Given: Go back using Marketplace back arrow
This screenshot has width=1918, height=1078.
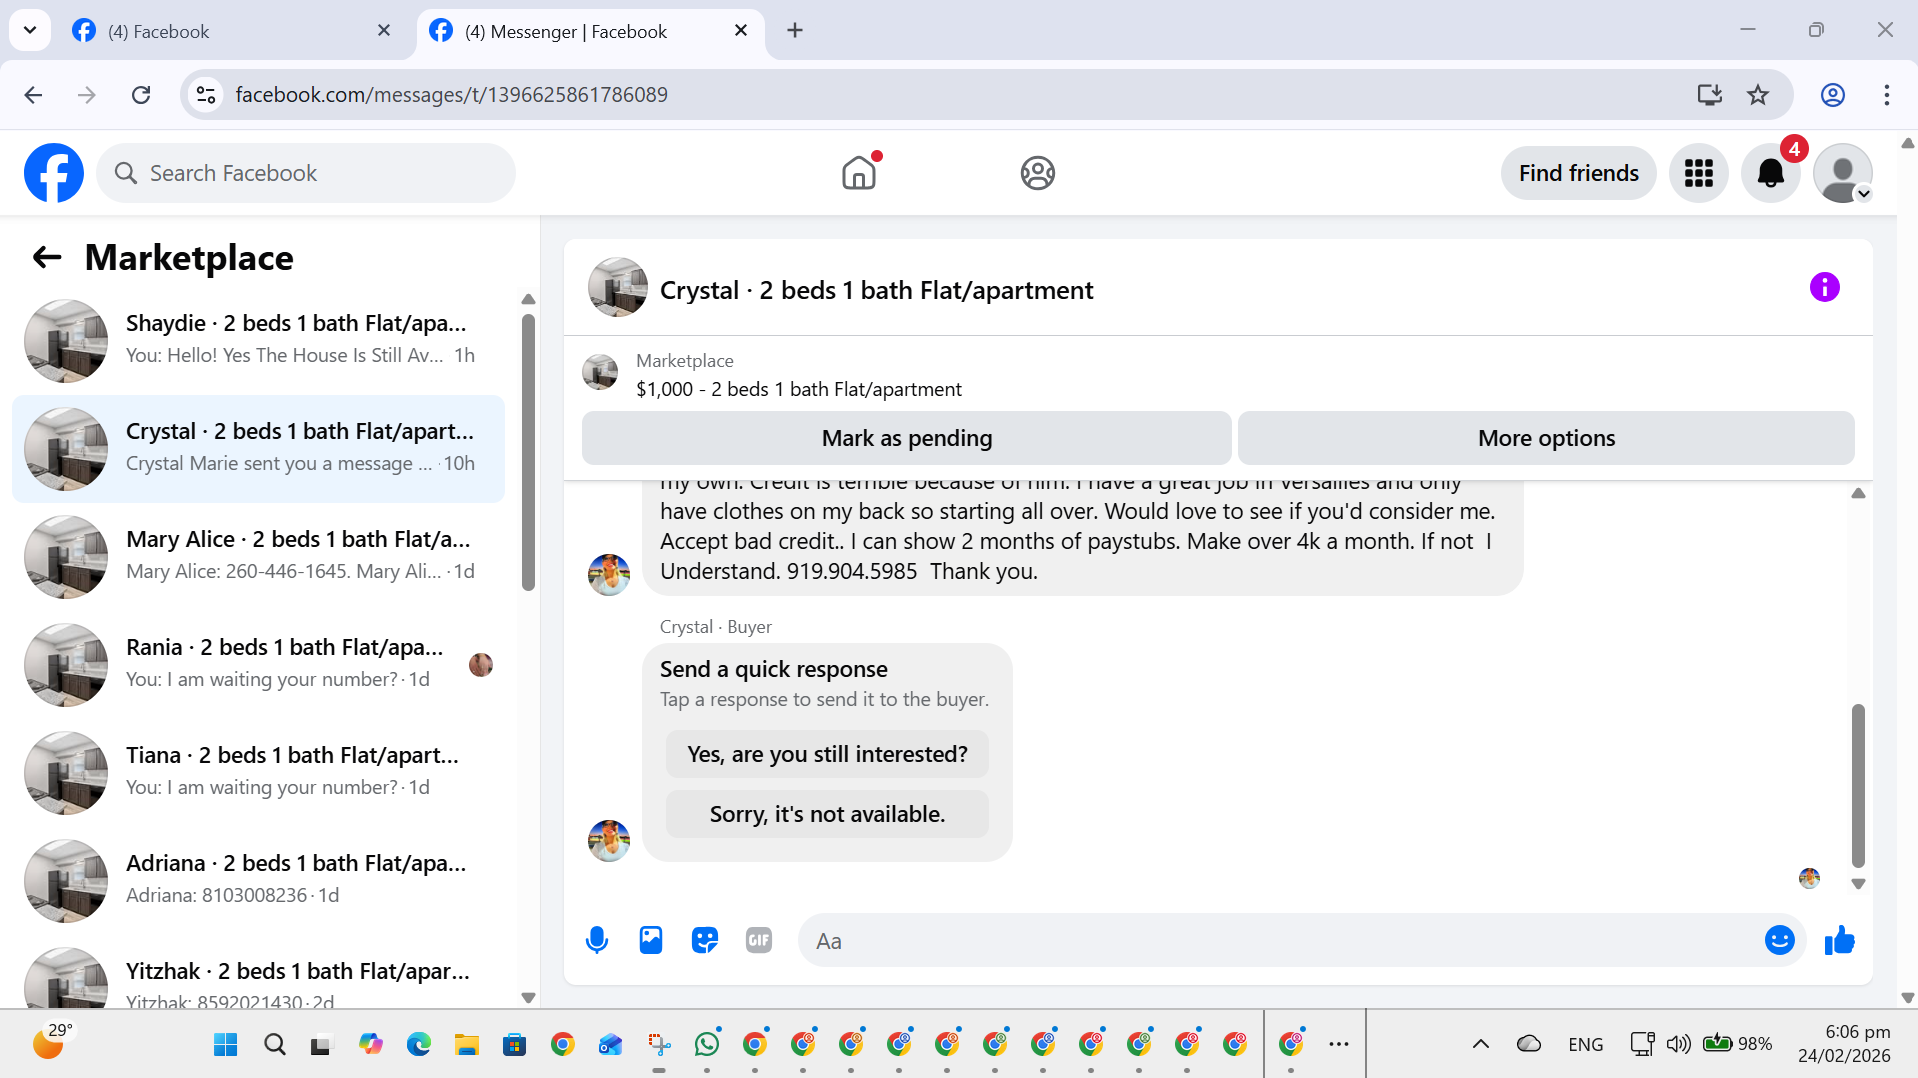Looking at the screenshot, I should (x=47, y=258).
